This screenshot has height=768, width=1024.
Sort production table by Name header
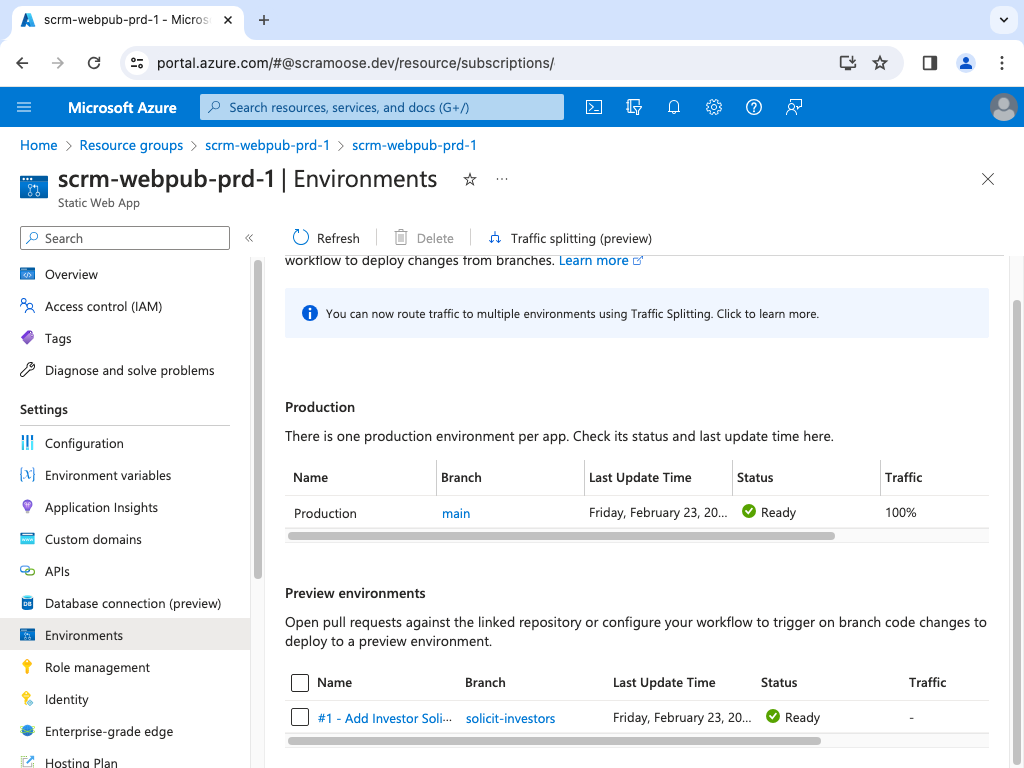310,477
